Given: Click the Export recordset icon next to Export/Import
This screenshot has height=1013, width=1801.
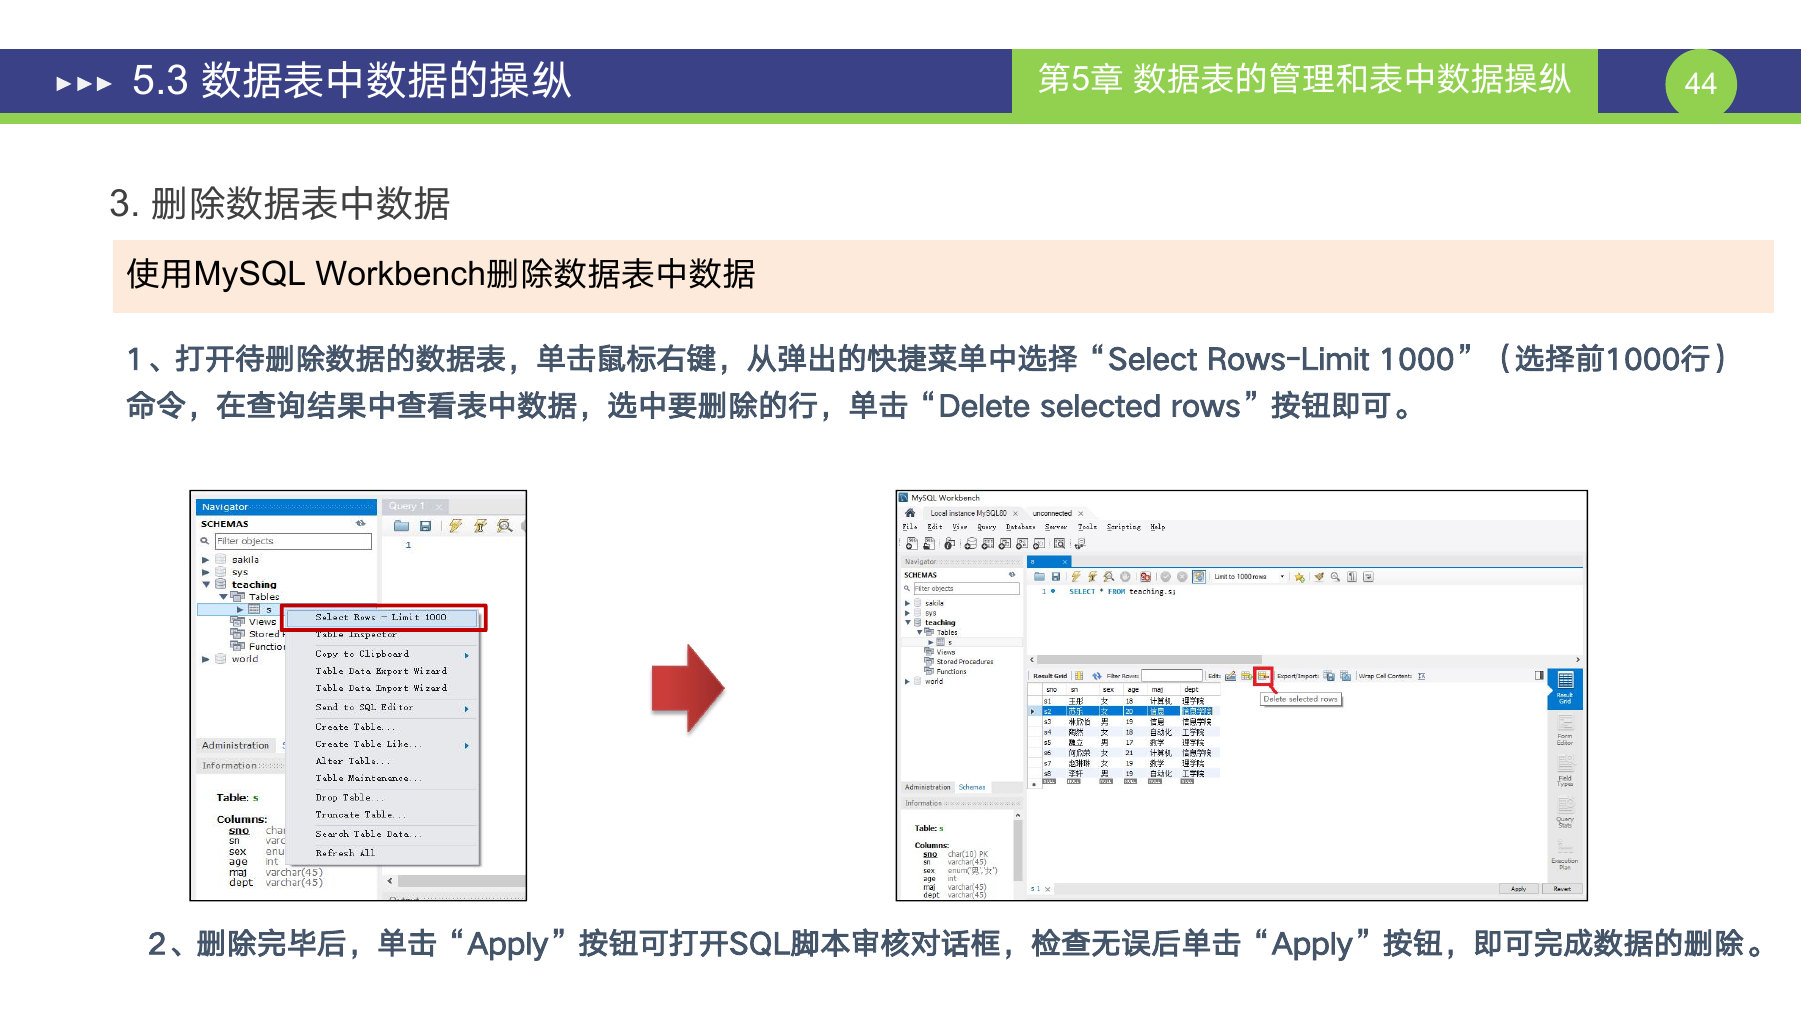Looking at the screenshot, I should 1329,676.
